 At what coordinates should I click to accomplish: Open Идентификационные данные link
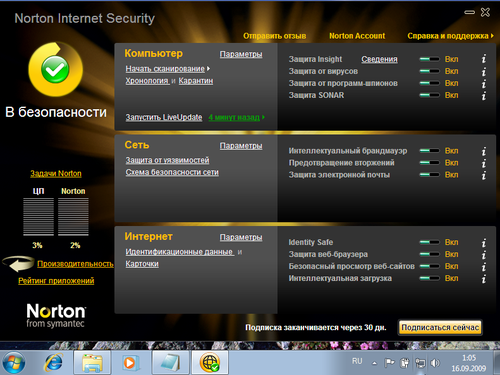click(179, 252)
